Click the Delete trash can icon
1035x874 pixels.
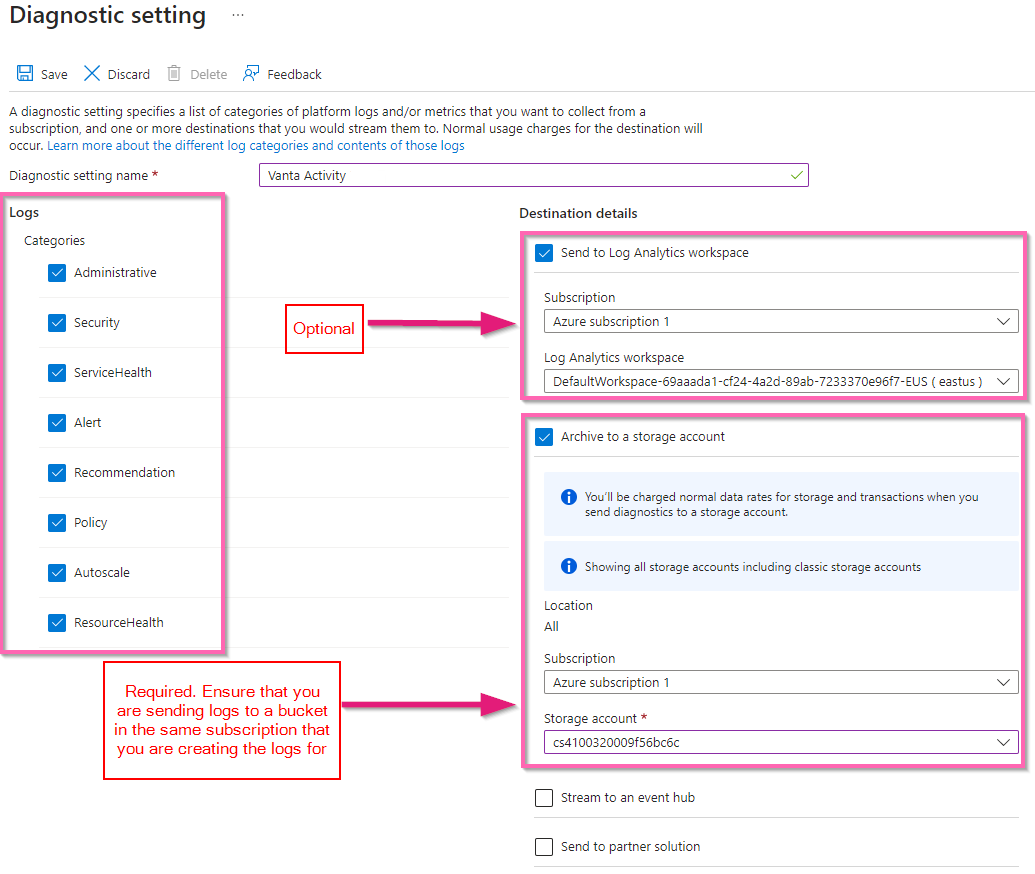pos(174,73)
